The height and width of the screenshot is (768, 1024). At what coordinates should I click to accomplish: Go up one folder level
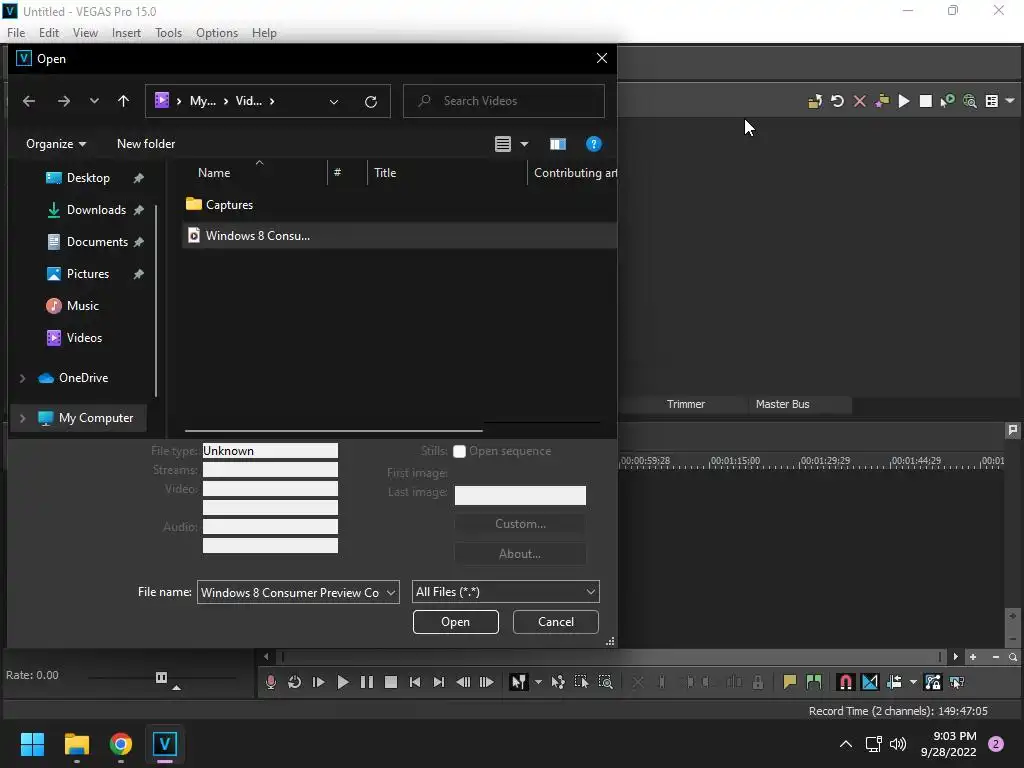[x=123, y=101]
